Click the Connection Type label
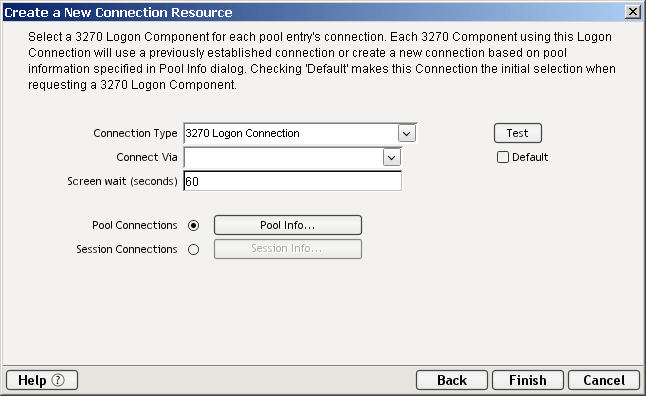Image resolution: width=646 pixels, height=396 pixels. coord(135,134)
